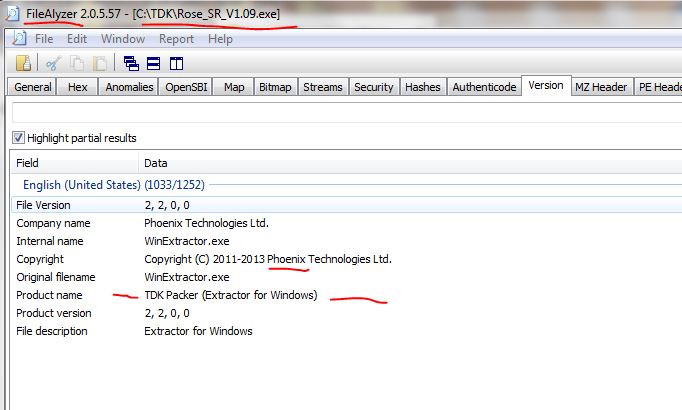Select the Internal name row
Viewport: 682px width, 410px height.
click(x=347, y=241)
